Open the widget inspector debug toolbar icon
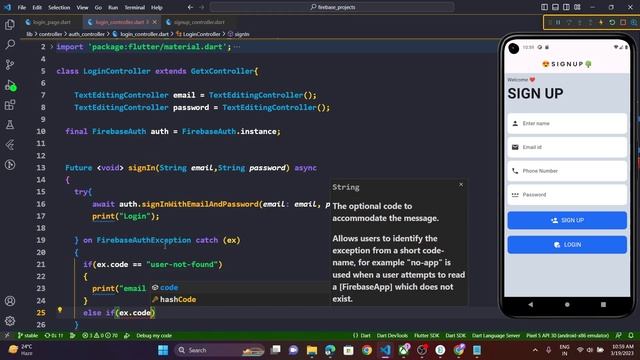 point(633,22)
